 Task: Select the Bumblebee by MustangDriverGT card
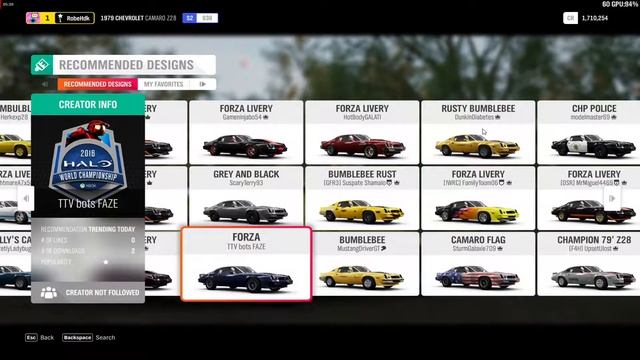(x=366, y=264)
